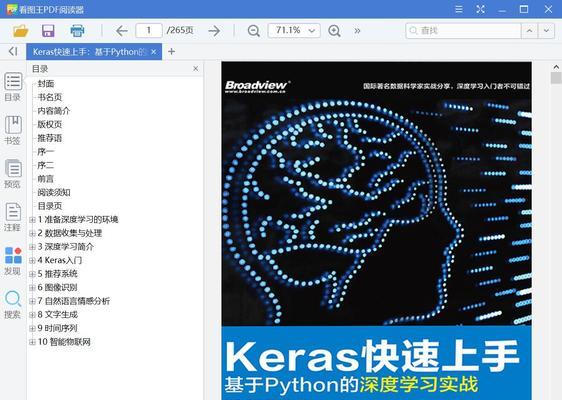
Task: Click the vertical scrollbar thumb of the document
Action: pos(556,78)
